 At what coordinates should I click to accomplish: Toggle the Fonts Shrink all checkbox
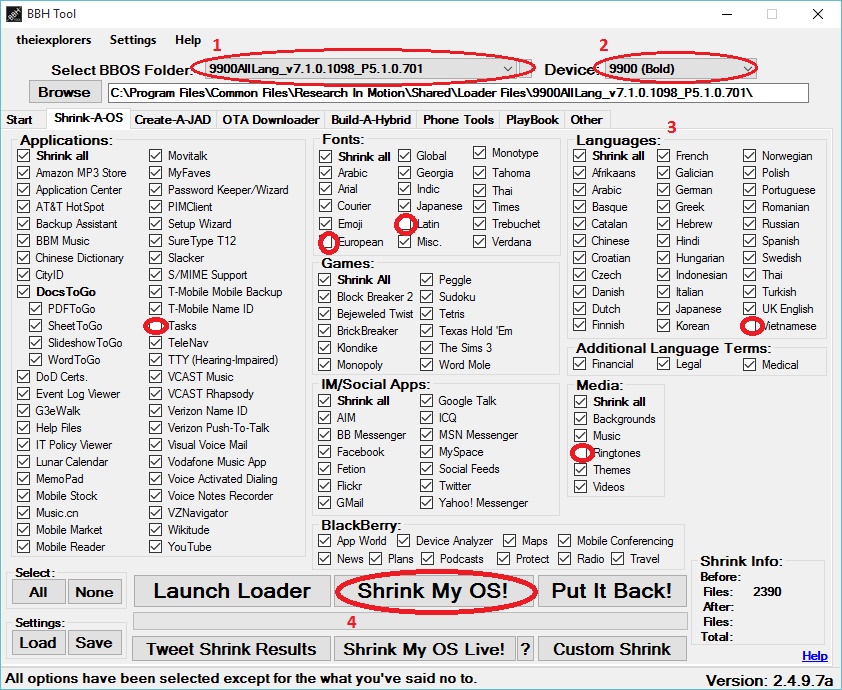326,156
